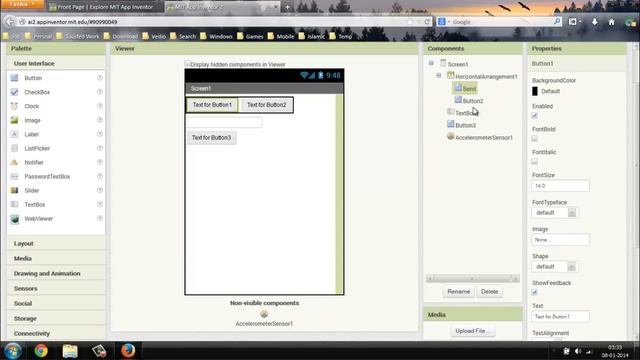This screenshot has height=360, width=640.
Task: Click the Components panel horizontal scrollbar
Action: [x=472, y=278]
